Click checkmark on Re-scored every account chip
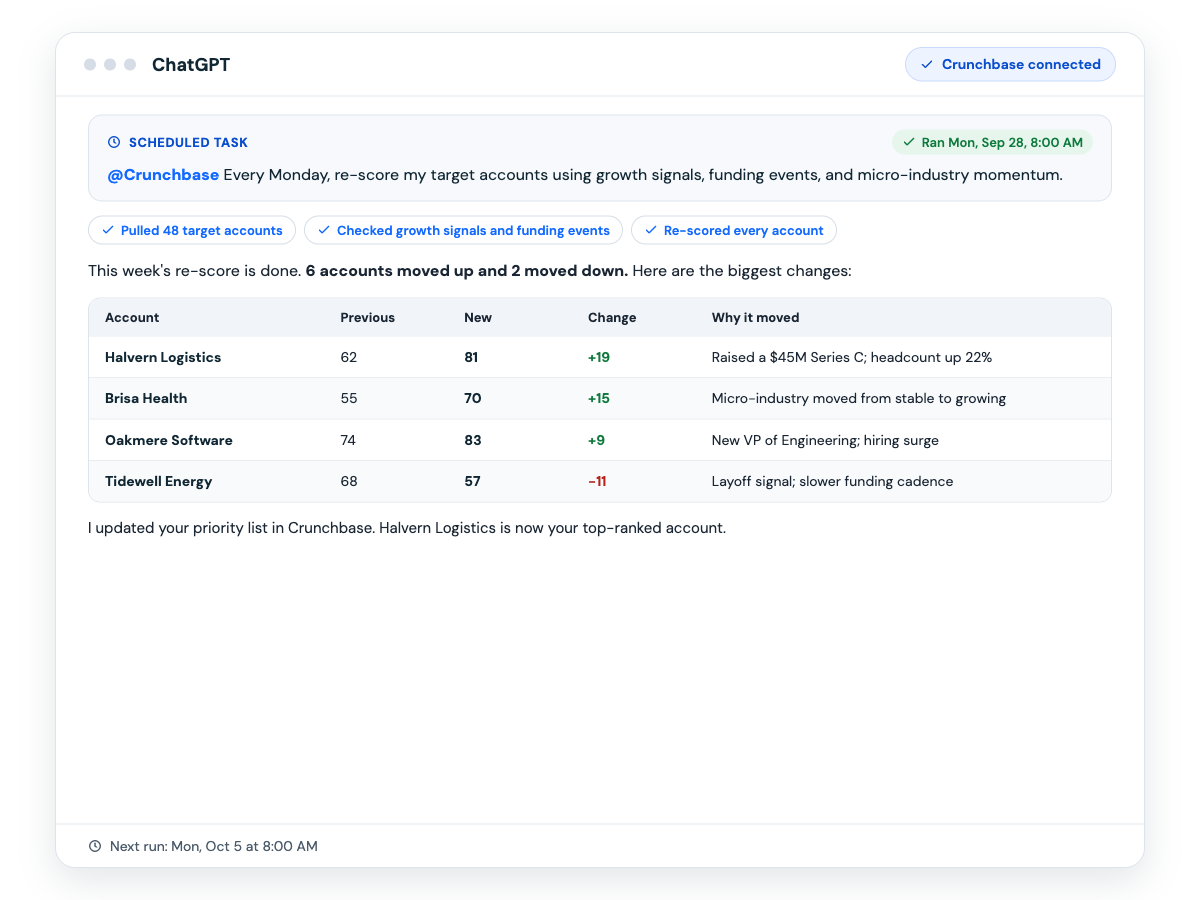This screenshot has width=1200, height=900. [x=651, y=230]
